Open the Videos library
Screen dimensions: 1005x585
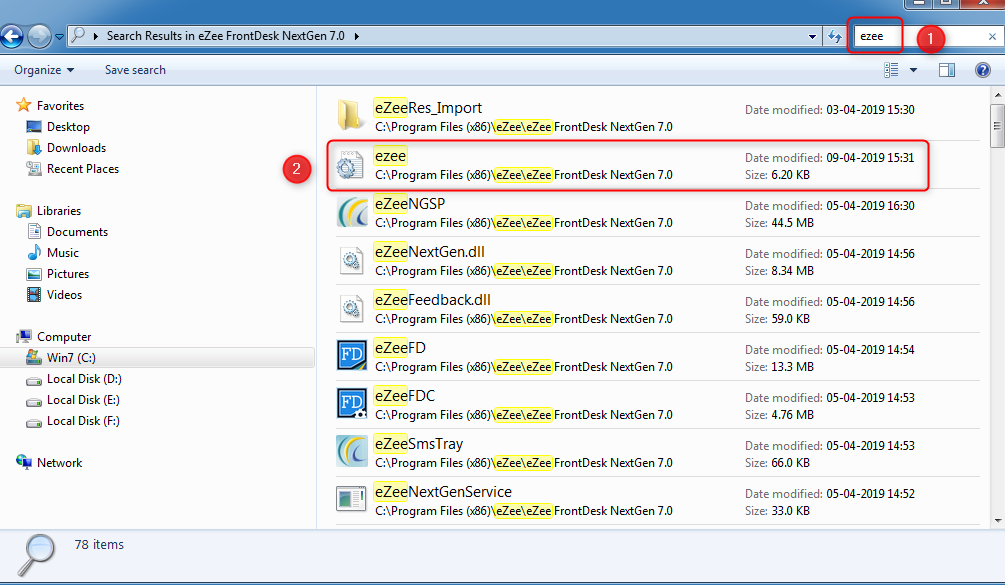tap(64, 295)
